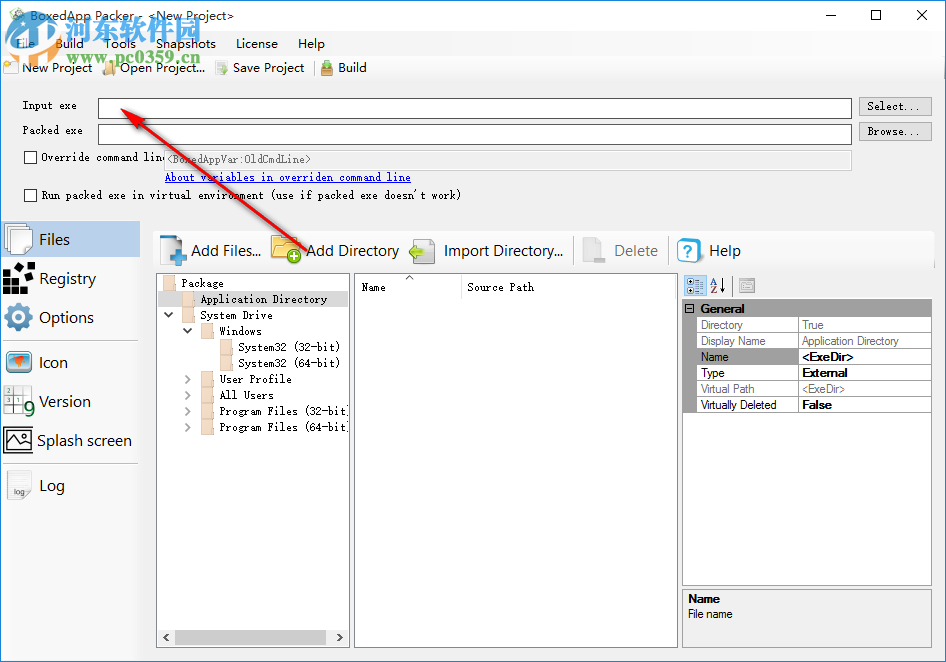This screenshot has width=946, height=662.
Task: Open the Icon section picture icon
Action: (19, 362)
